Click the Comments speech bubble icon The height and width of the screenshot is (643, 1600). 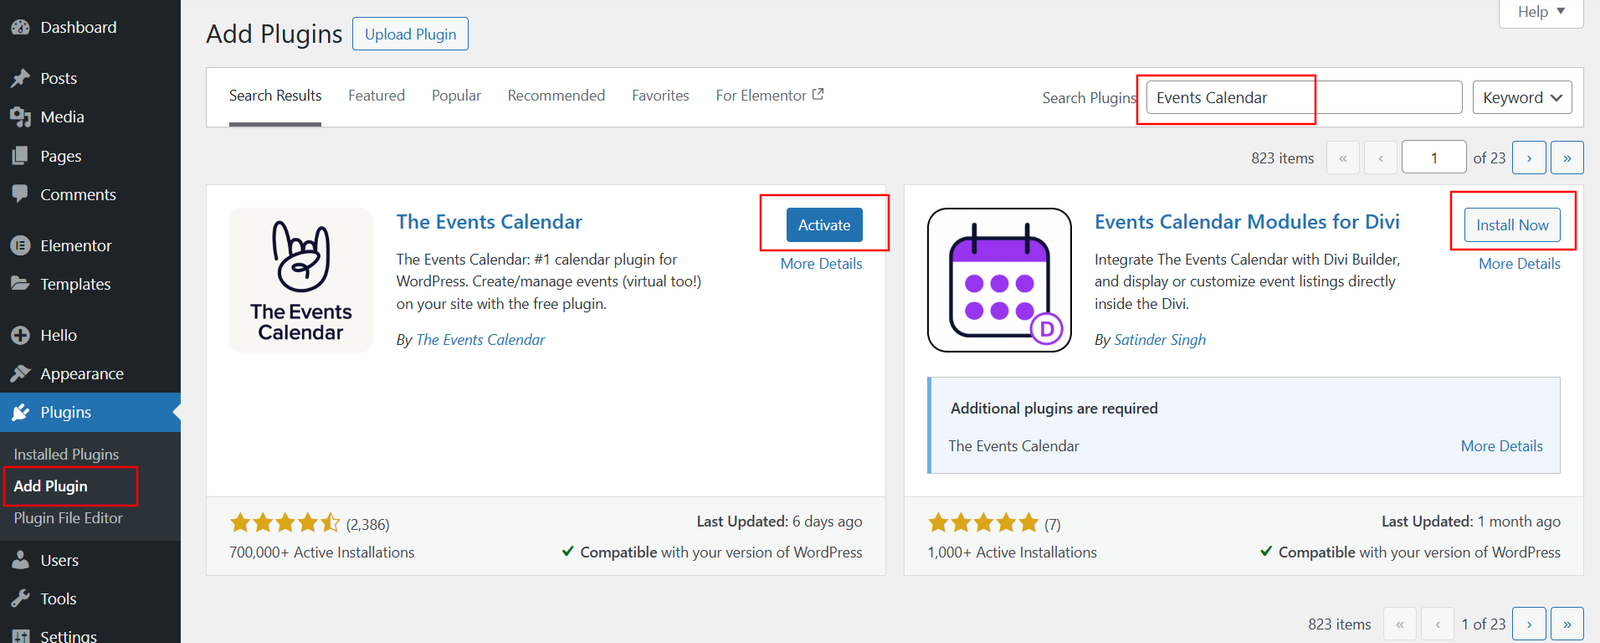20,194
